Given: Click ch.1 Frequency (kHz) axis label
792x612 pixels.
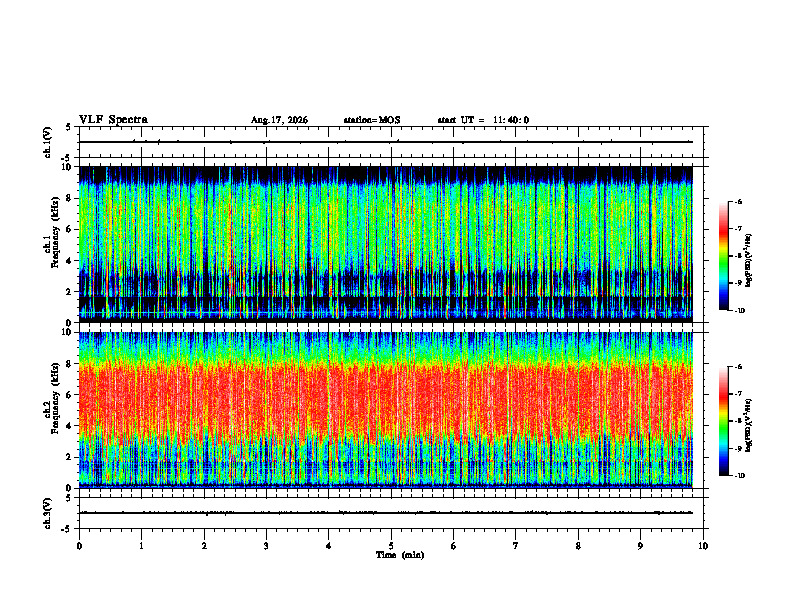Looking at the screenshot, I should [51, 244].
